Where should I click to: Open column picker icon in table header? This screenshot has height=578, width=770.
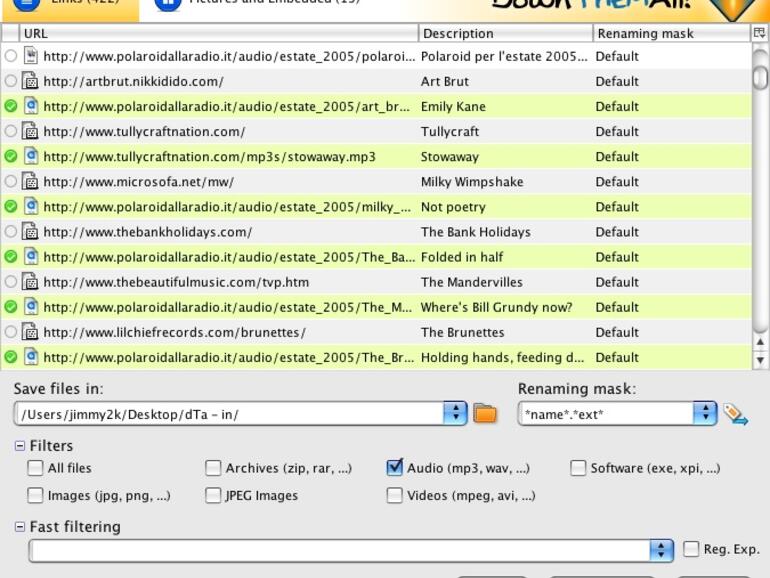click(x=759, y=33)
